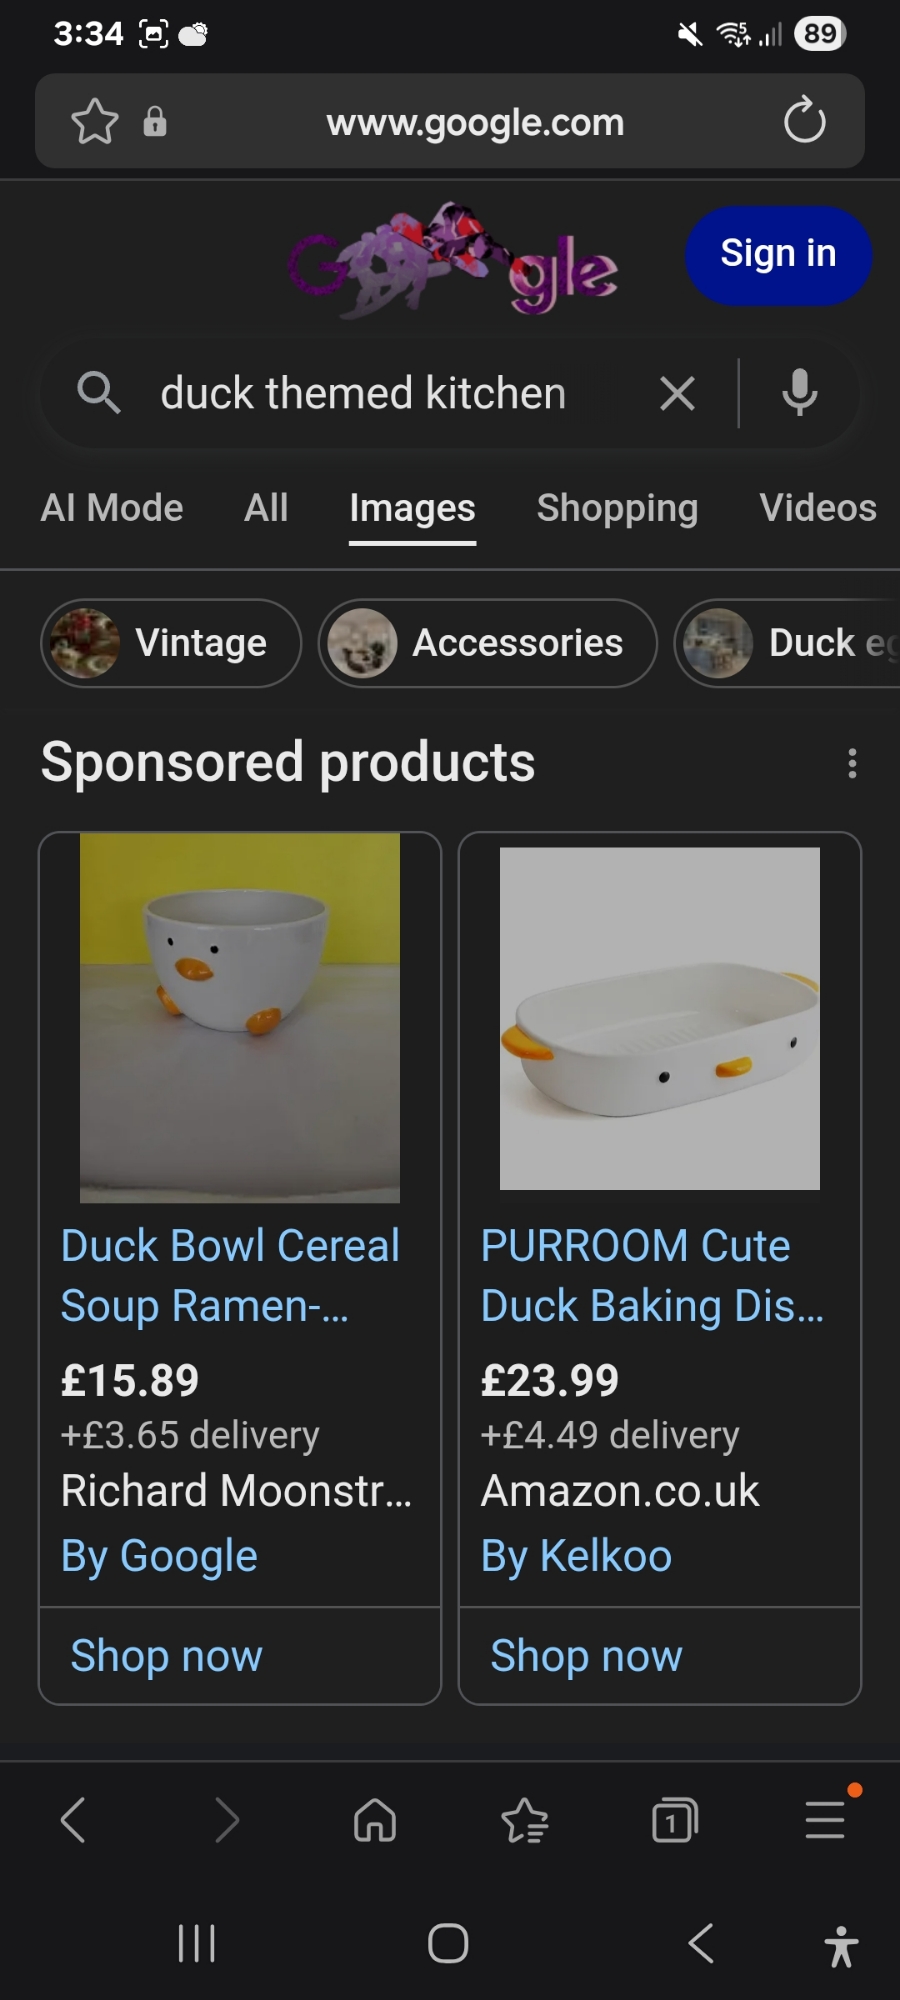Click the duck baking dish image
Viewport: 900px width, 2000px height.
point(660,1018)
